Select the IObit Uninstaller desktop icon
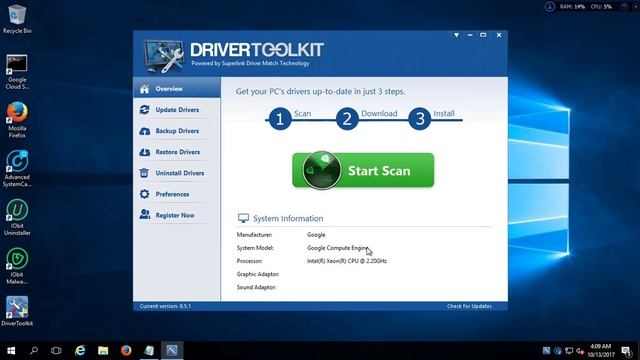 click(x=17, y=217)
